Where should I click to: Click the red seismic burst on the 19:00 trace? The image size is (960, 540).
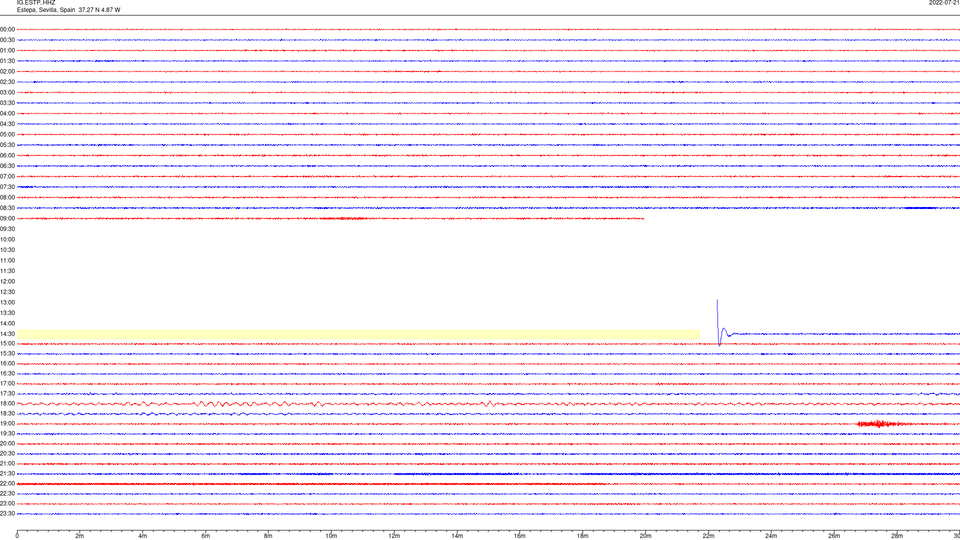point(880,424)
